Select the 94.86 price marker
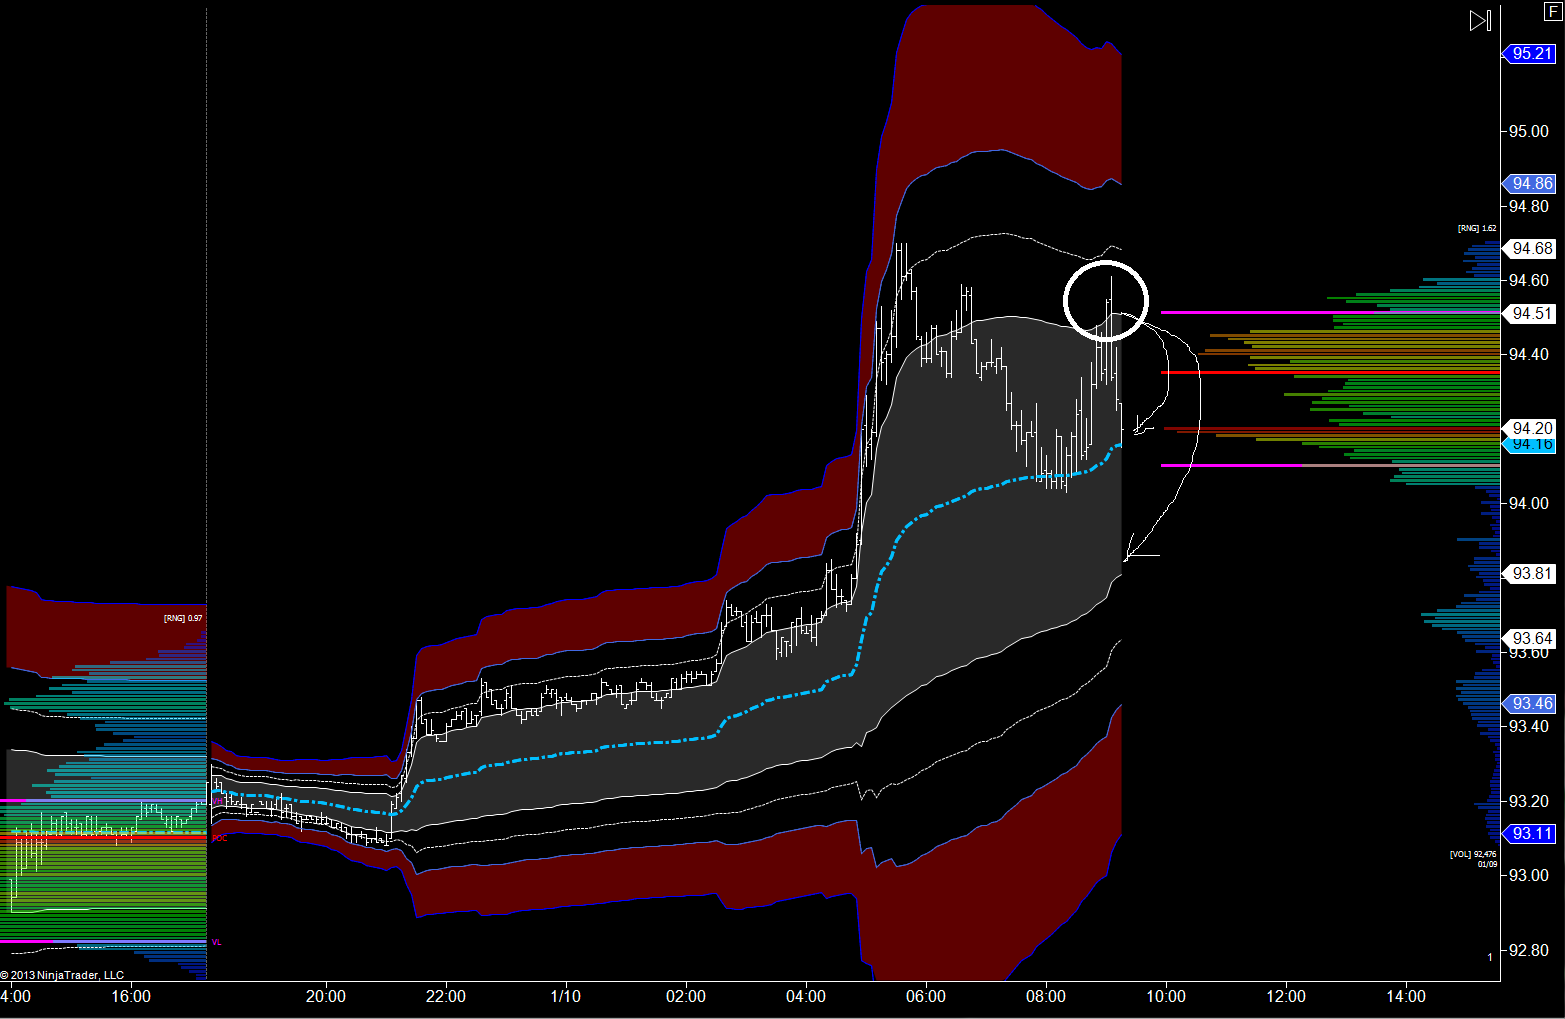The height and width of the screenshot is (1019, 1565). (1530, 183)
